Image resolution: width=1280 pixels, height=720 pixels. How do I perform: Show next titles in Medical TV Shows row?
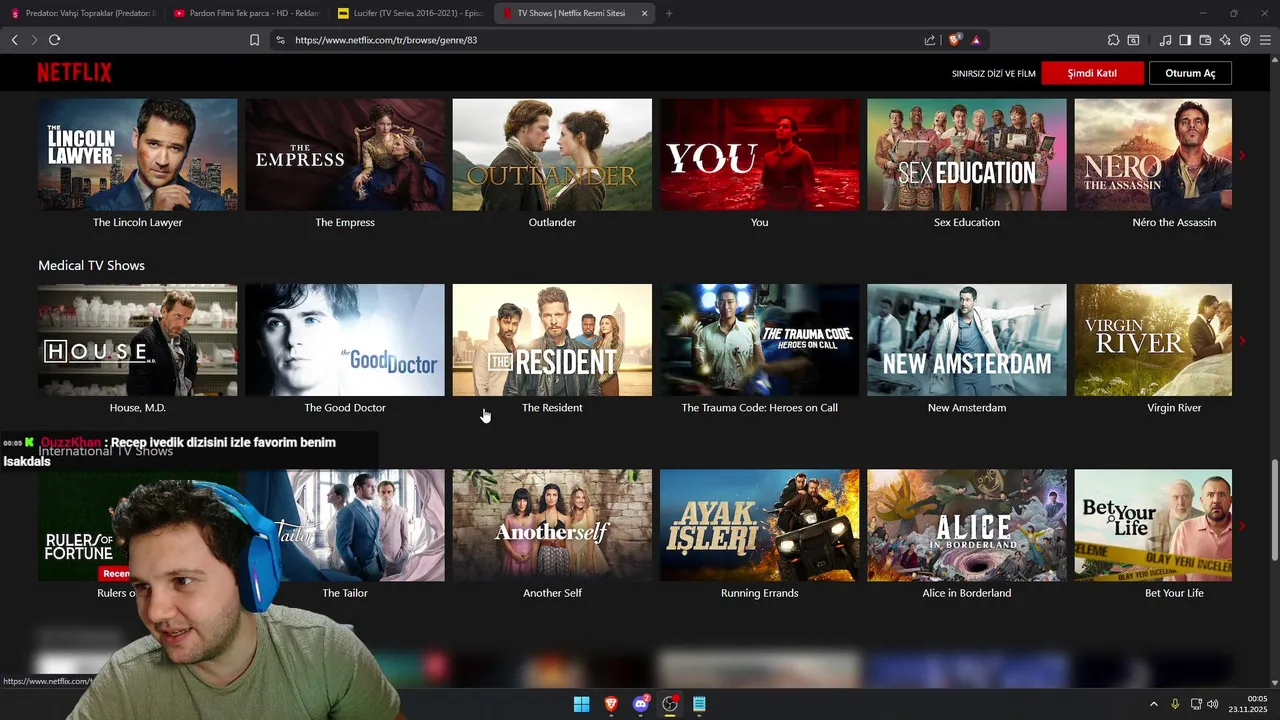pyautogui.click(x=1242, y=341)
